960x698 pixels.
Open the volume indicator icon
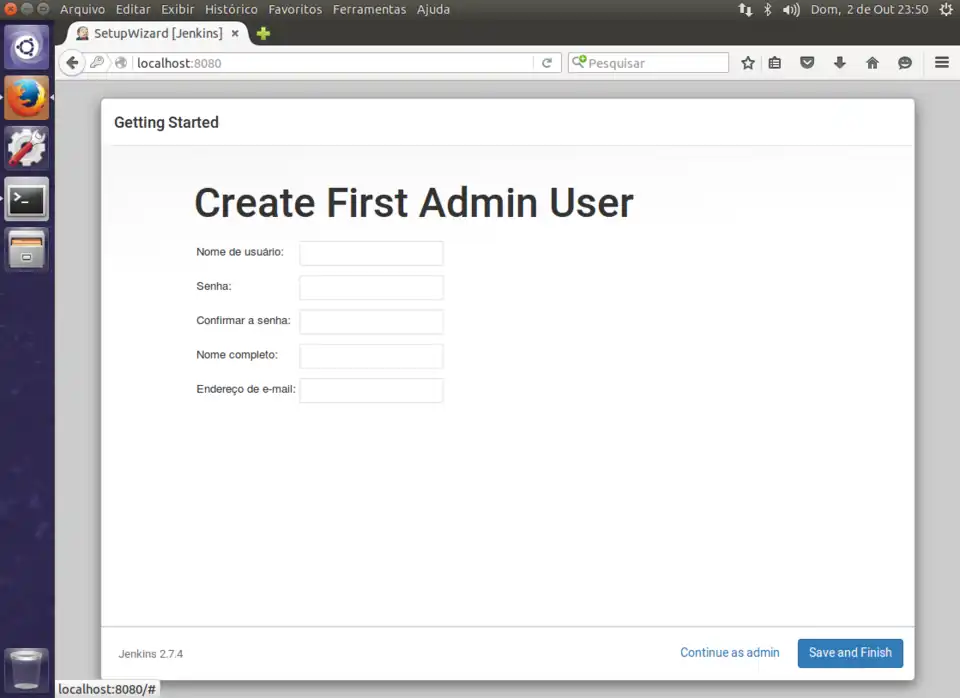[x=790, y=9]
